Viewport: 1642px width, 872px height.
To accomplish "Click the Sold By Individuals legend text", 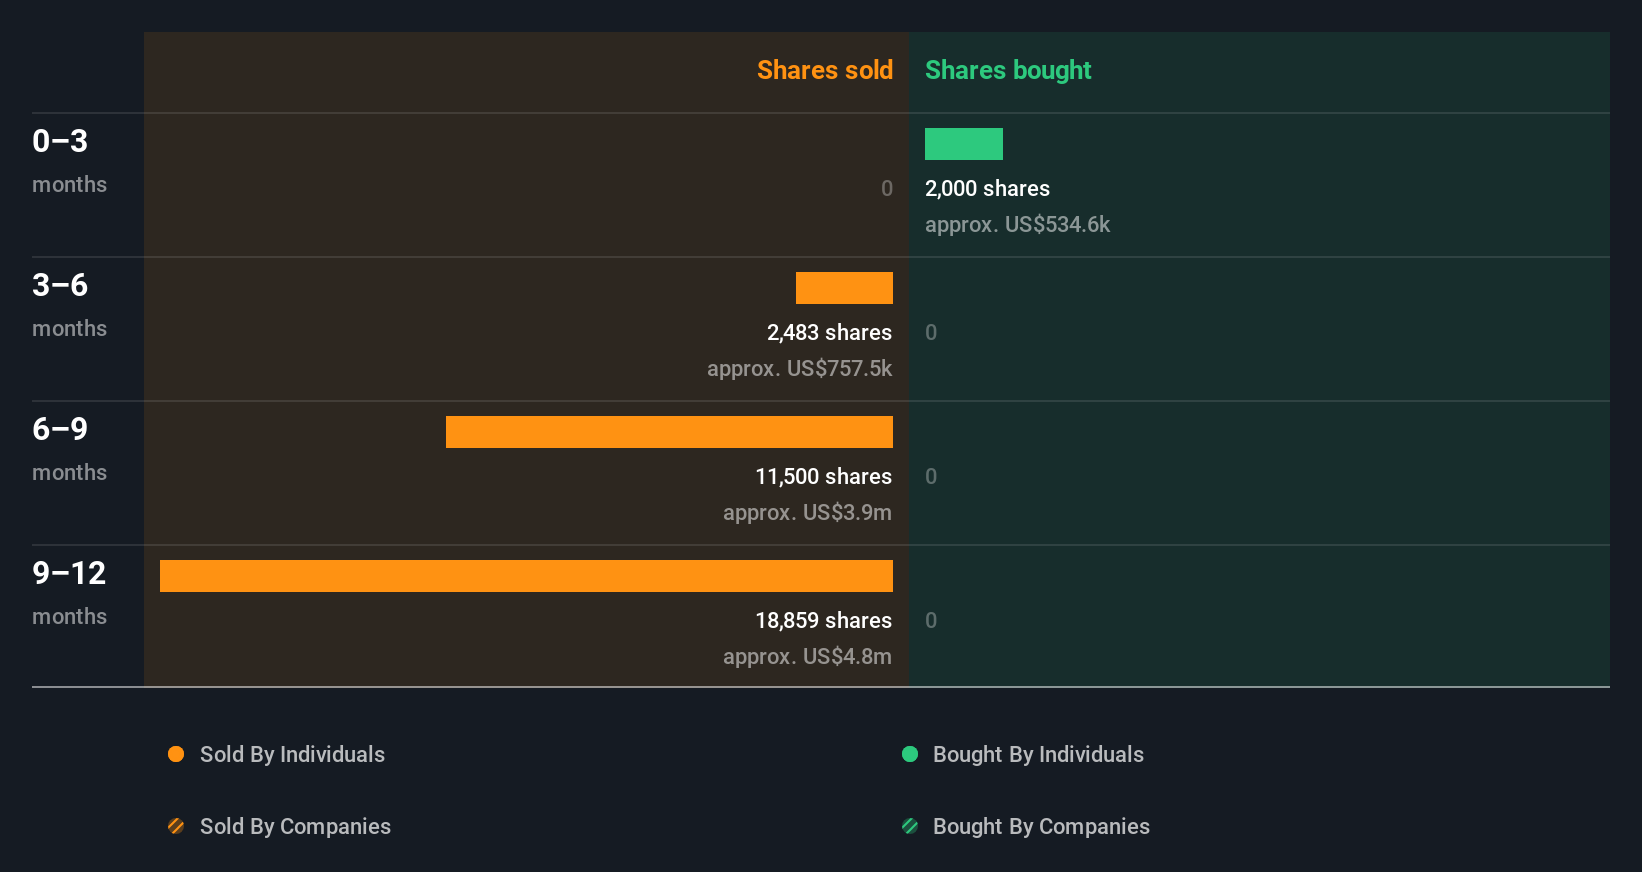I will pyautogui.click(x=292, y=754).
